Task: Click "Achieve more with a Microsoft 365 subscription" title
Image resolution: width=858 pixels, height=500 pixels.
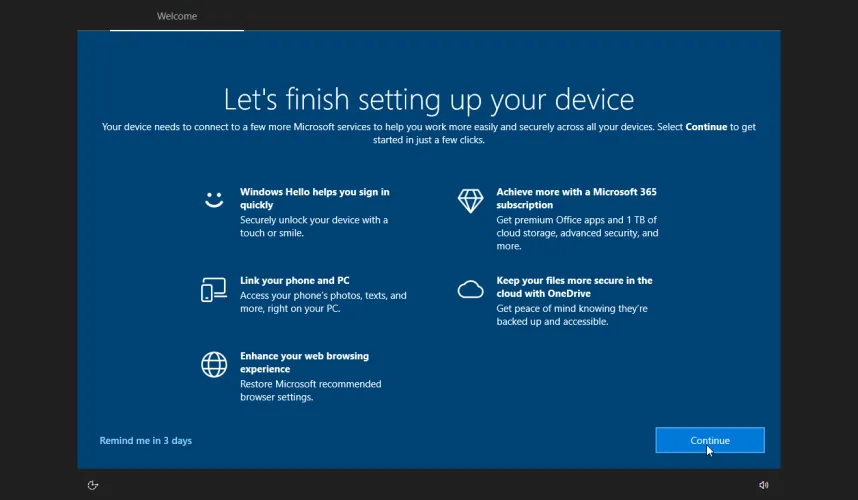Action: coord(576,198)
